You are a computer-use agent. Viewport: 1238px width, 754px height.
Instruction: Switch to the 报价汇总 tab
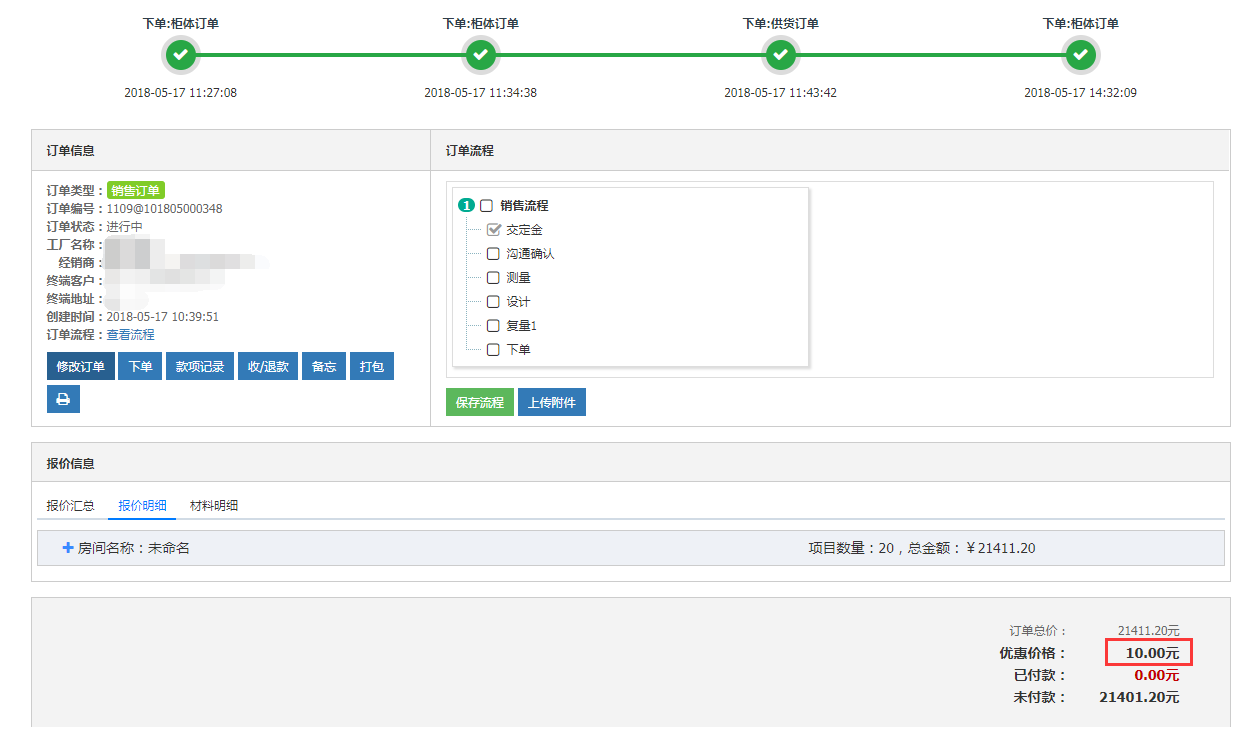coord(70,506)
